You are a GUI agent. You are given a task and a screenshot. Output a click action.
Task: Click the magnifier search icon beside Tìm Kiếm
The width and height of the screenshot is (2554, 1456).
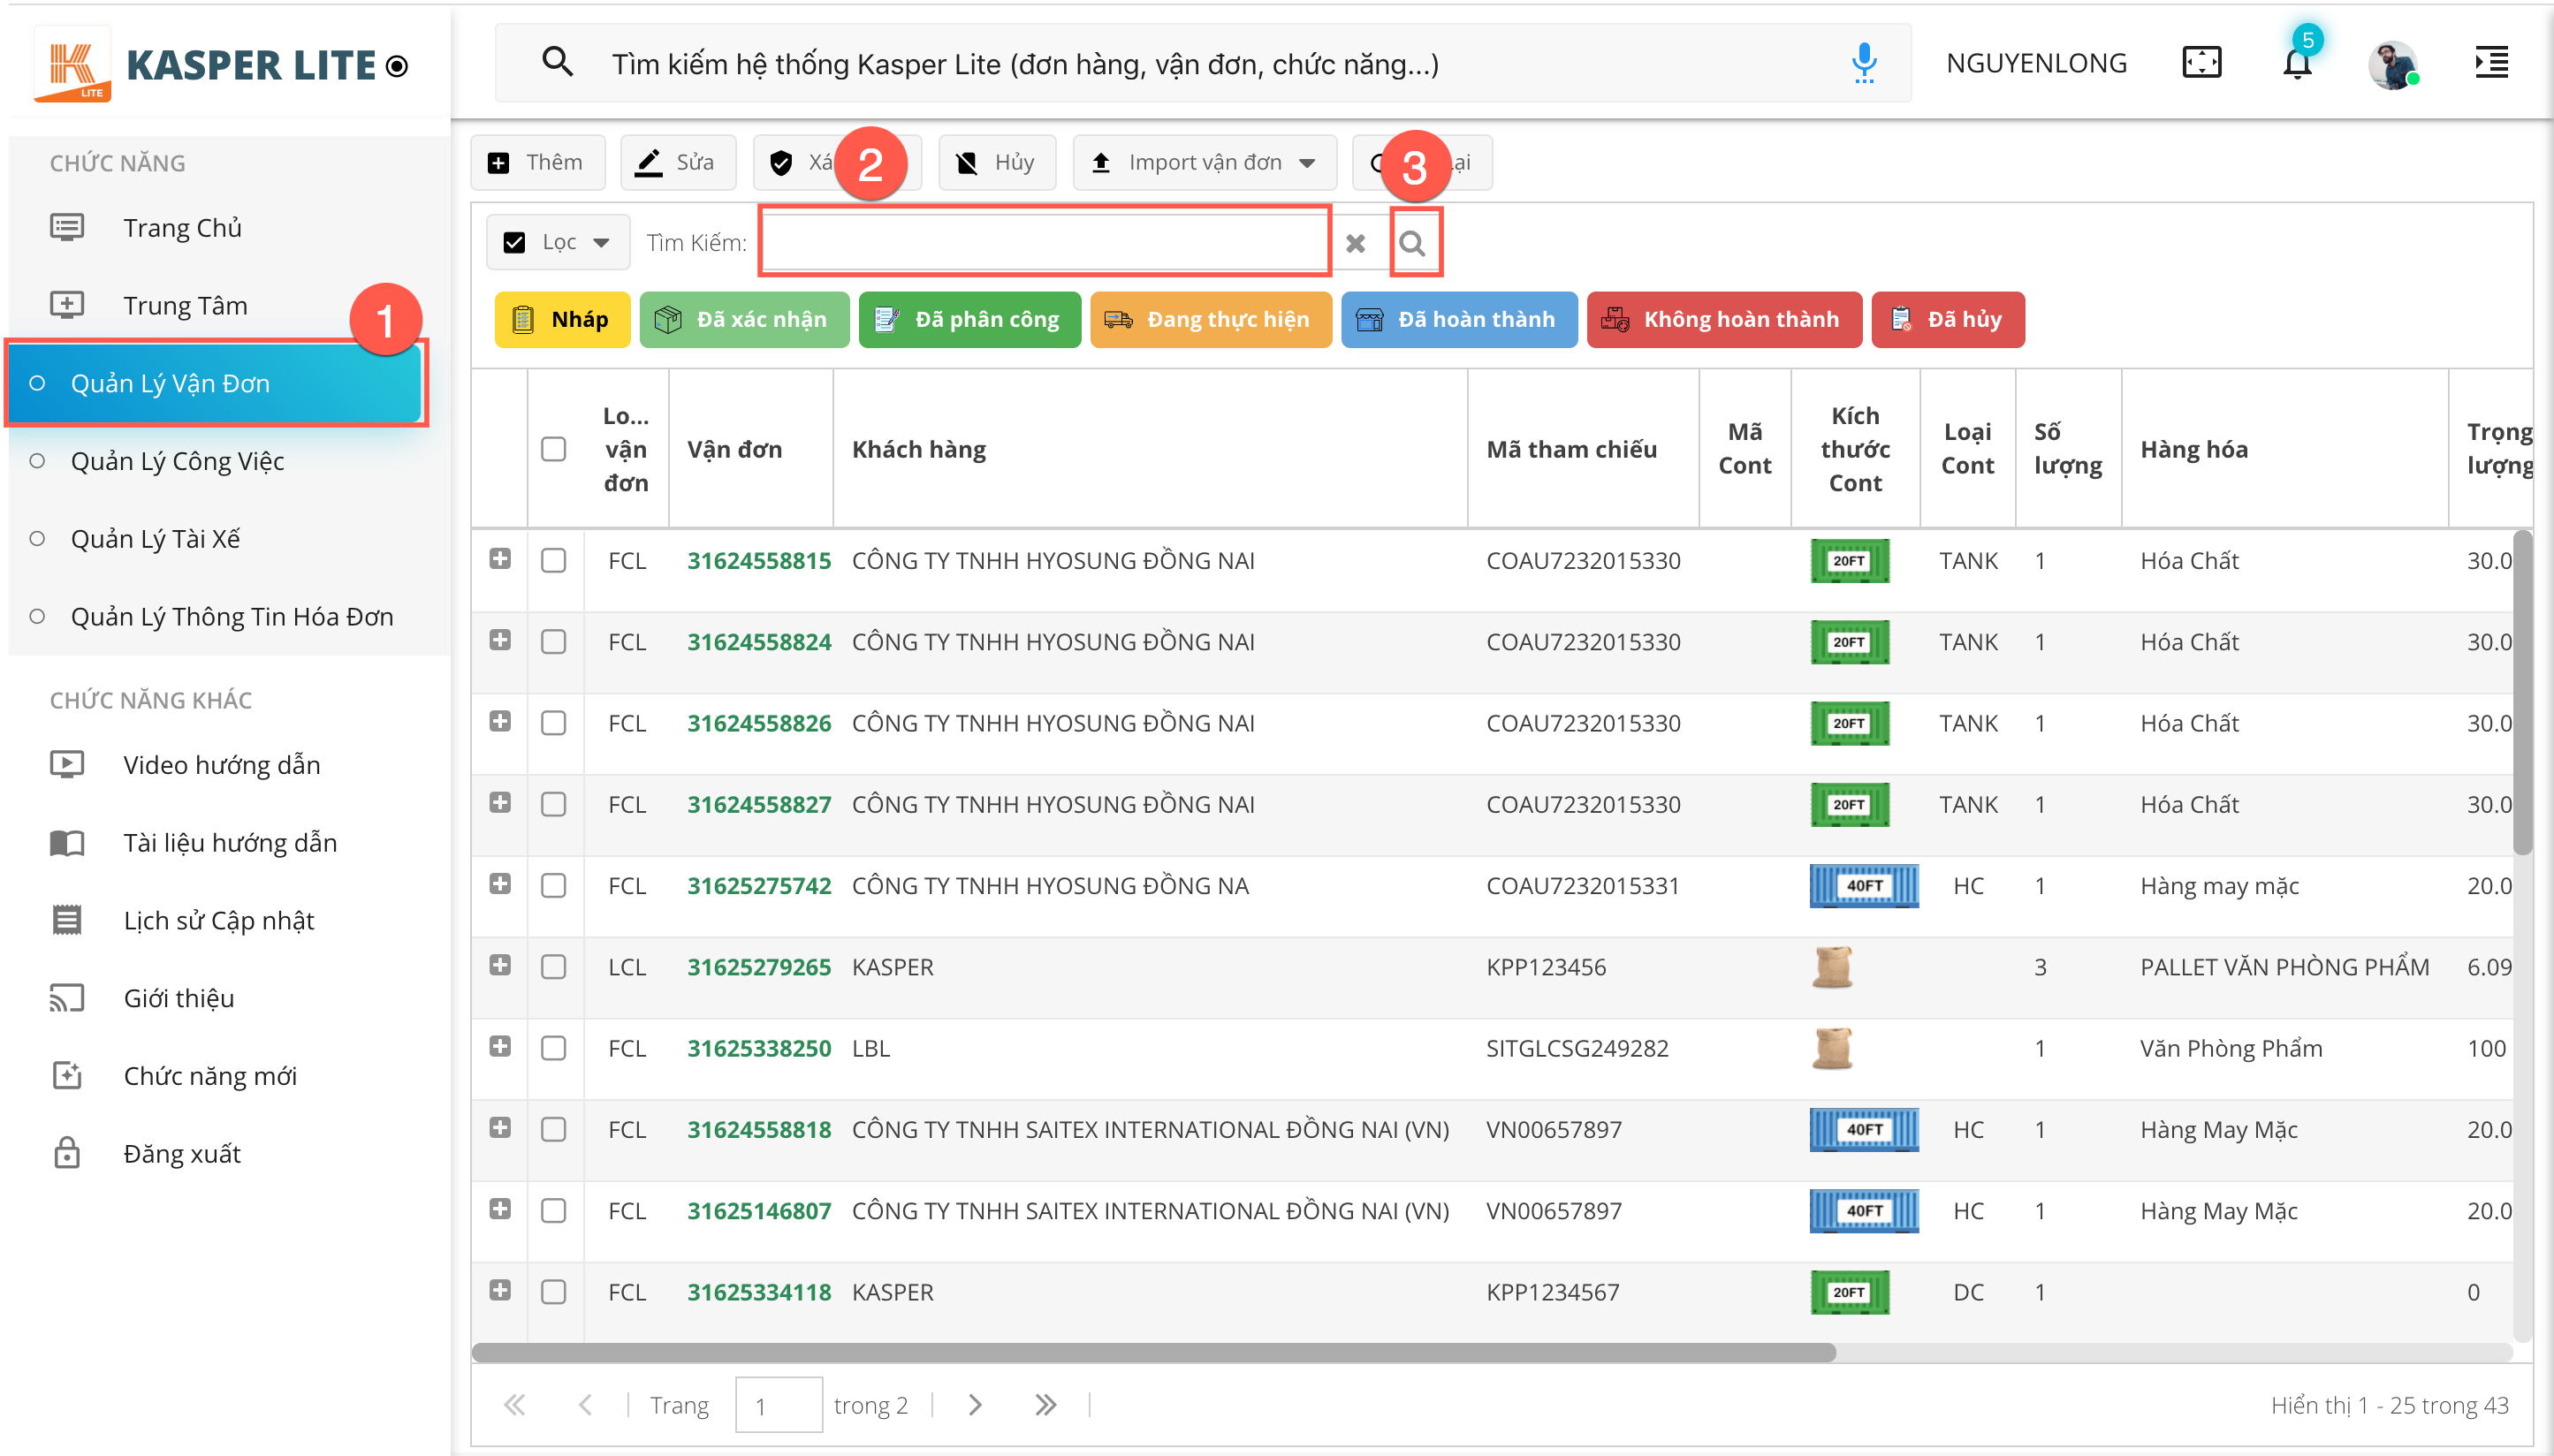coord(1413,243)
